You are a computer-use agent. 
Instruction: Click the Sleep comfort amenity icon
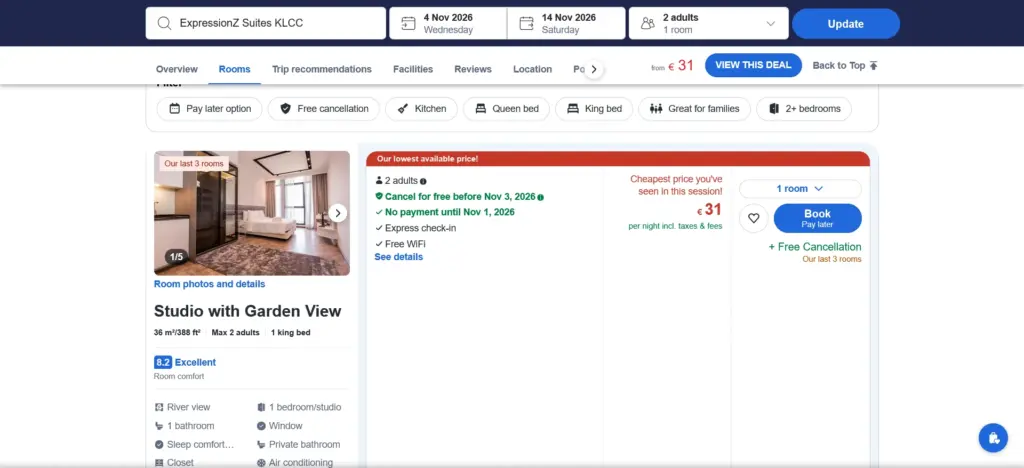(x=159, y=445)
